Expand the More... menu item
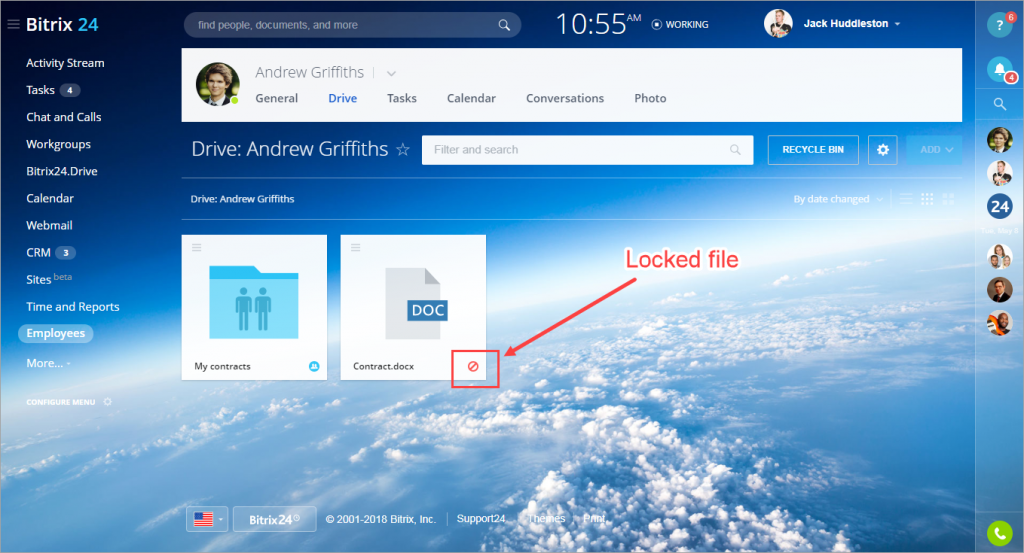This screenshot has height=553, width=1024. point(48,363)
